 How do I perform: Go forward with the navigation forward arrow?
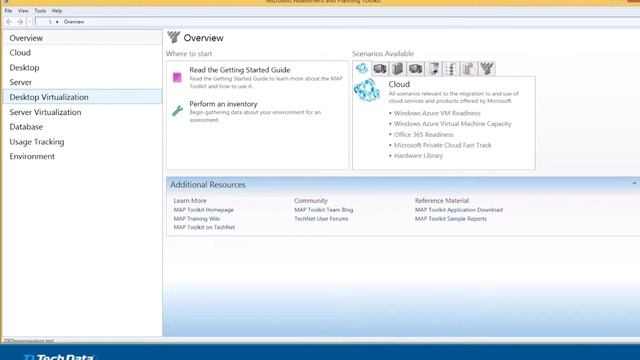click(x=20, y=22)
